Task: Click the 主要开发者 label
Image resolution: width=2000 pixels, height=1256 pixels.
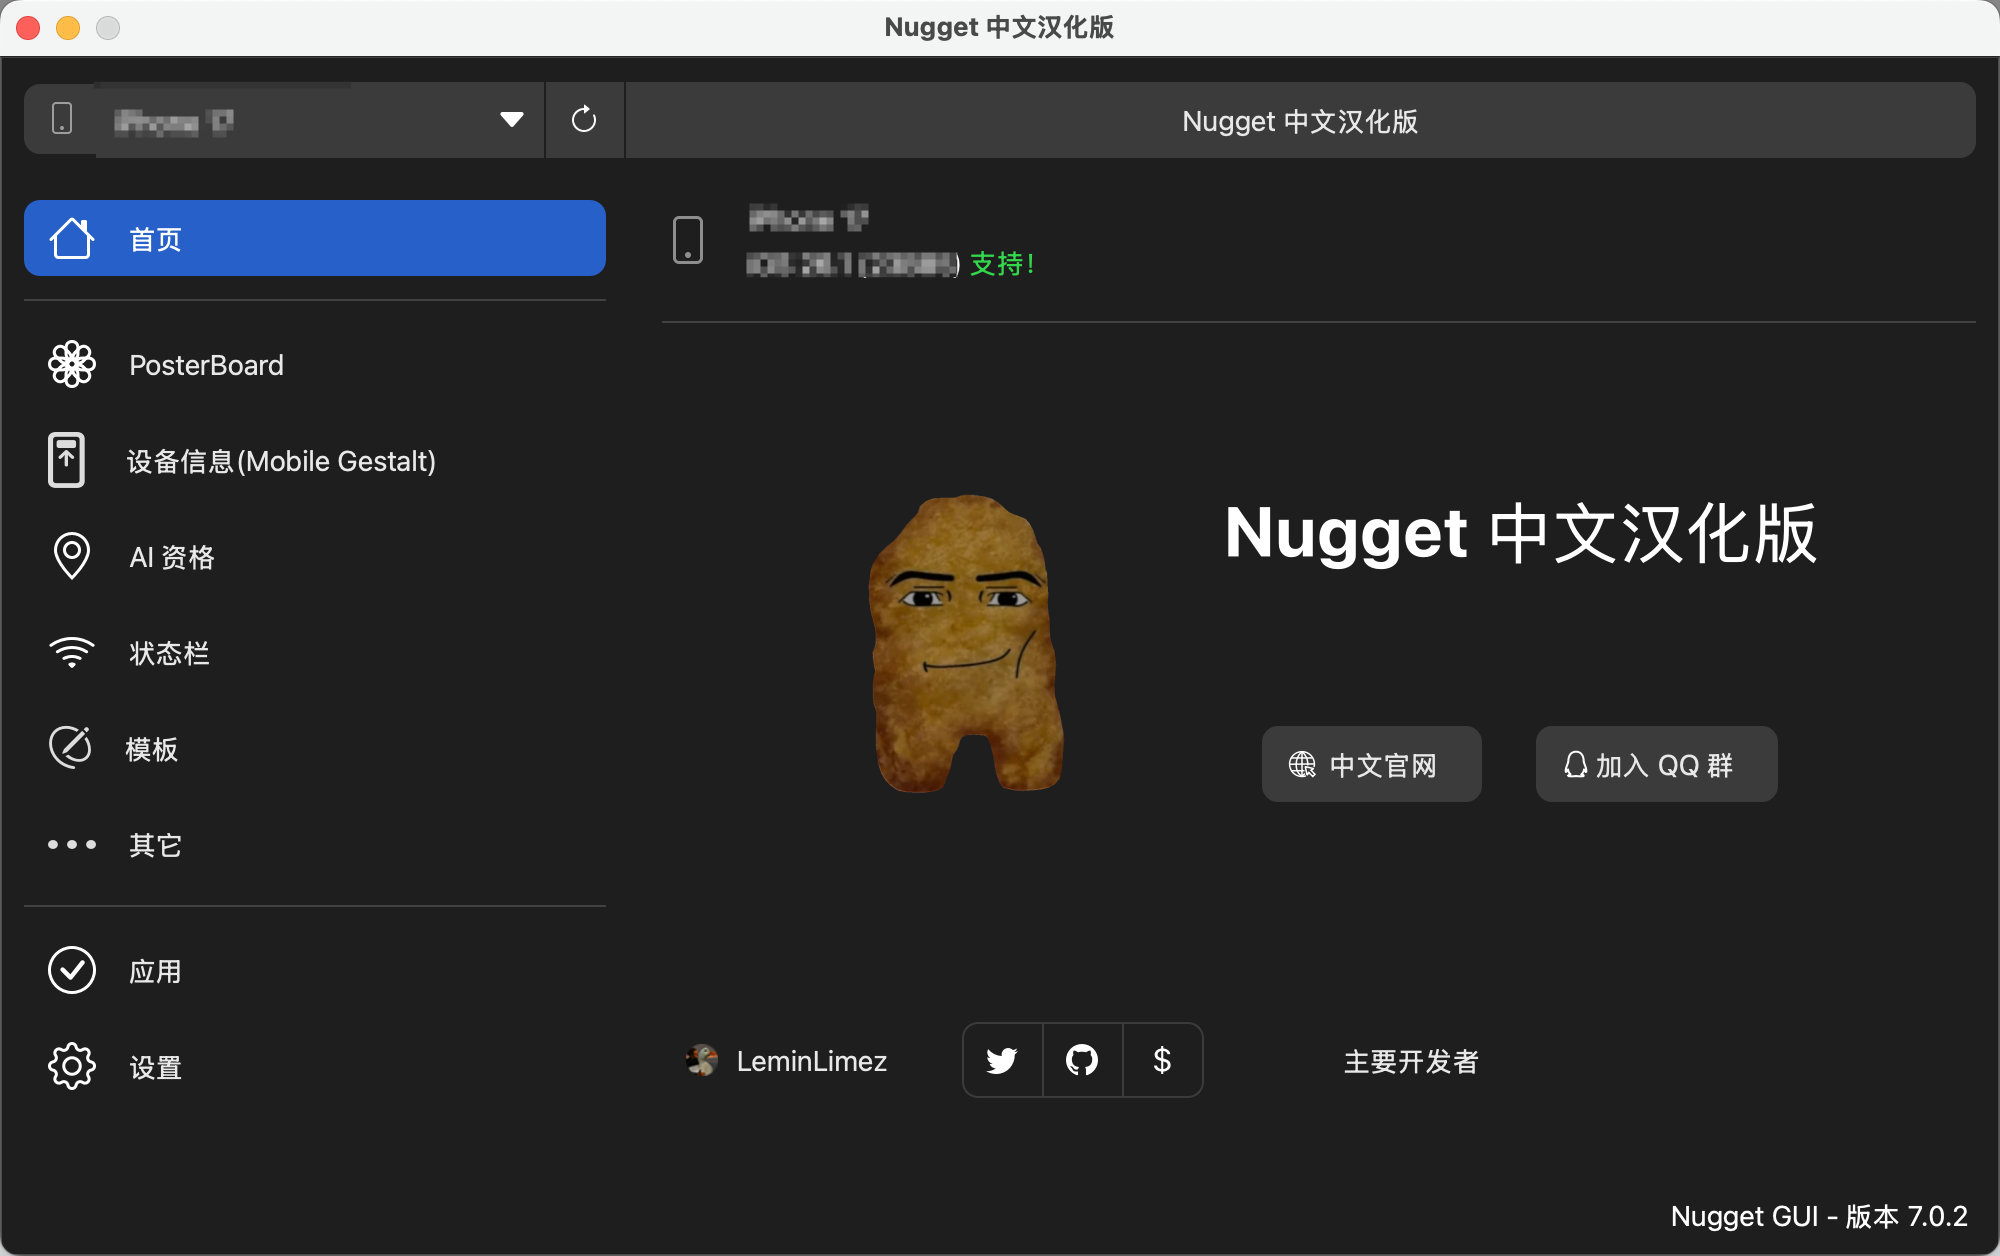Action: pyautogui.click(x=1411, y=1061)
